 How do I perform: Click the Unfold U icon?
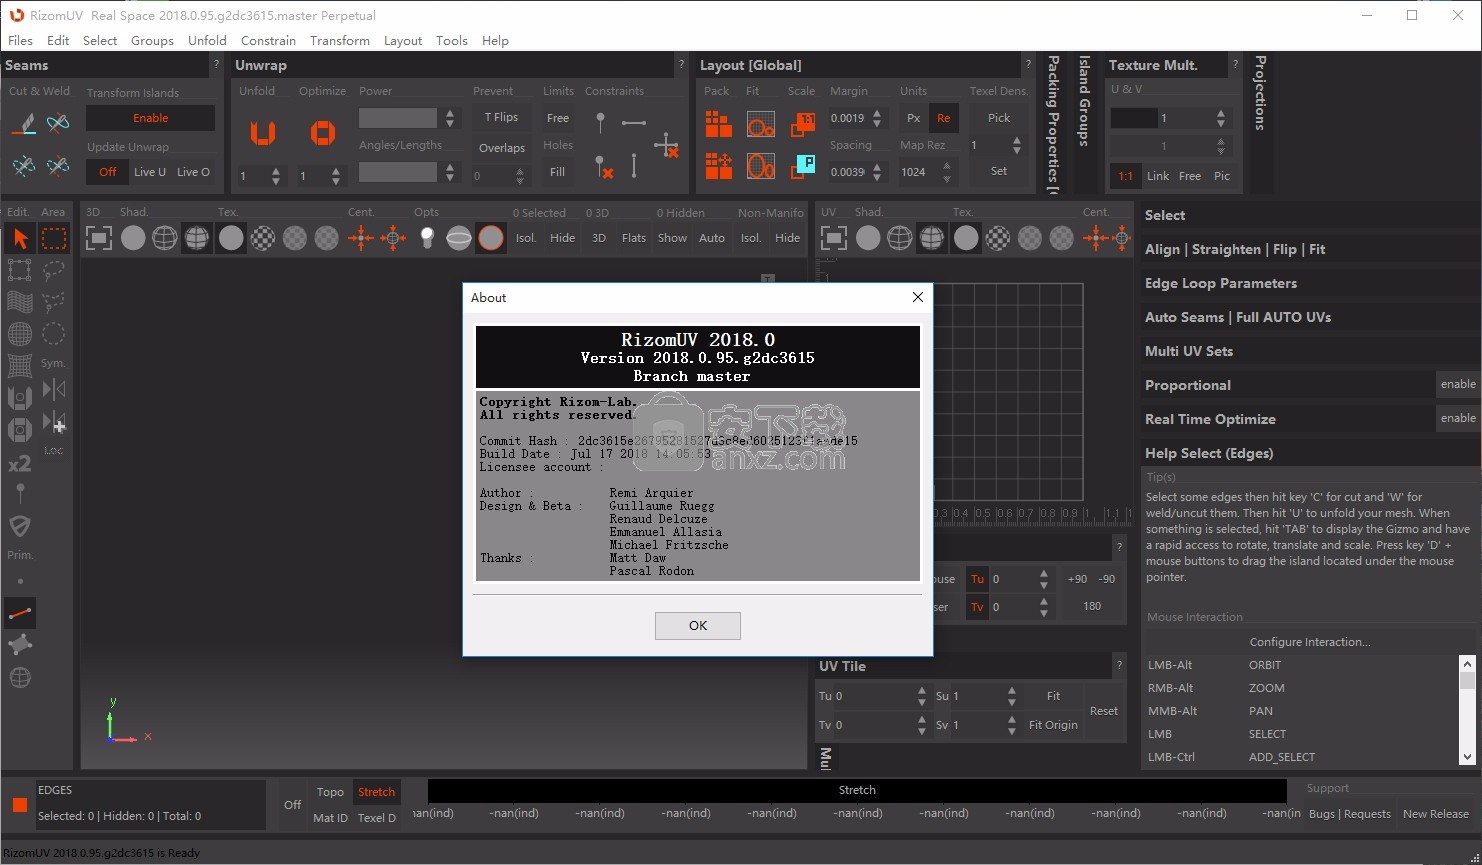tap(263, 133)
